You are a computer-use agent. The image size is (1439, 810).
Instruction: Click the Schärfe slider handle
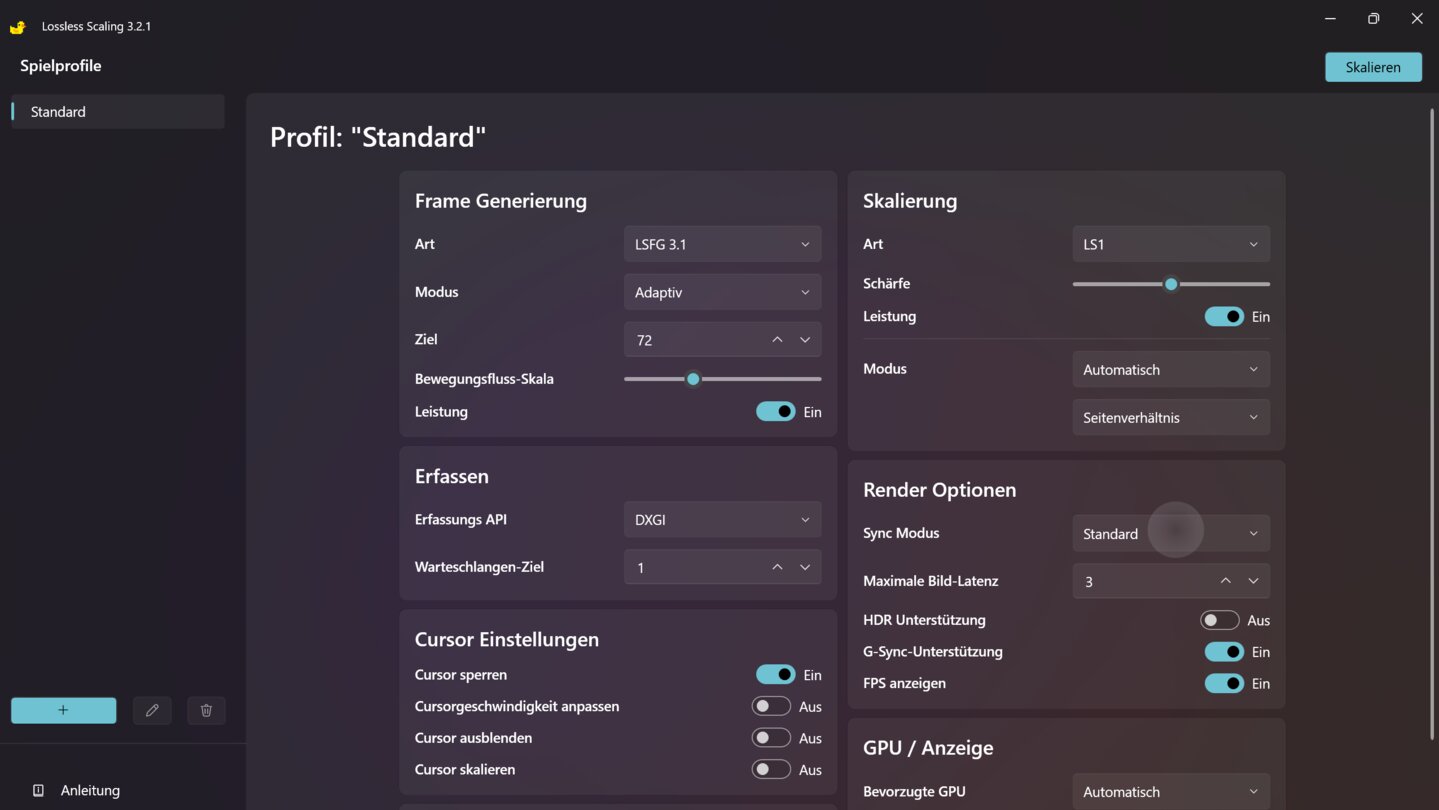tap(1171, 284)
